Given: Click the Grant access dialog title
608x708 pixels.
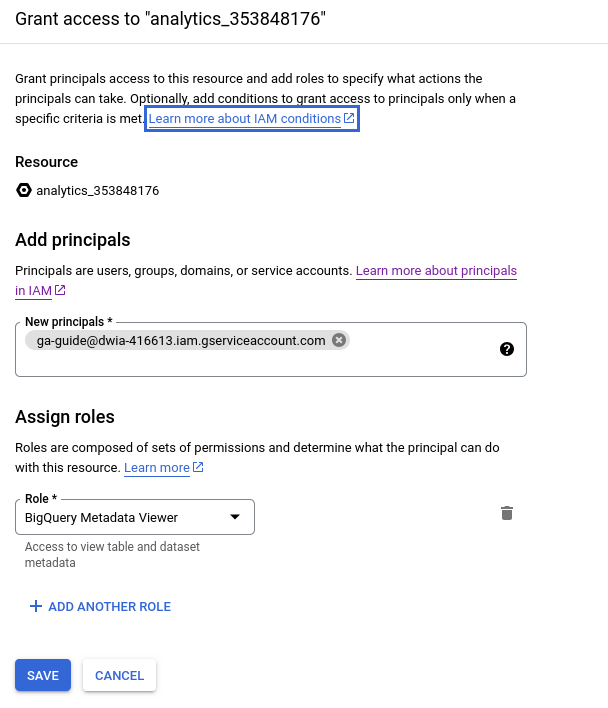Looking at the screenshot, I should pyautogui.click(x=171, y=19).
